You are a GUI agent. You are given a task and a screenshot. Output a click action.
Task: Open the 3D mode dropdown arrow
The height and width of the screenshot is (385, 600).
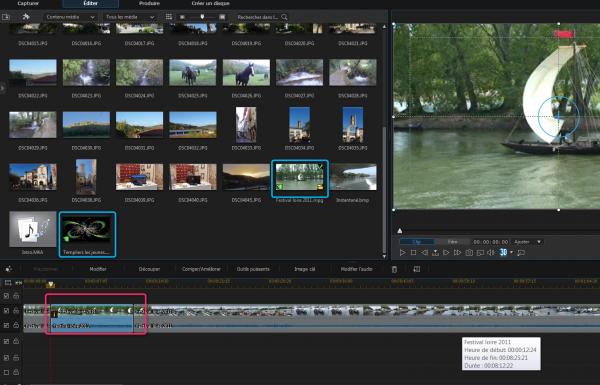pyautogui.click(x=512, y=253)
